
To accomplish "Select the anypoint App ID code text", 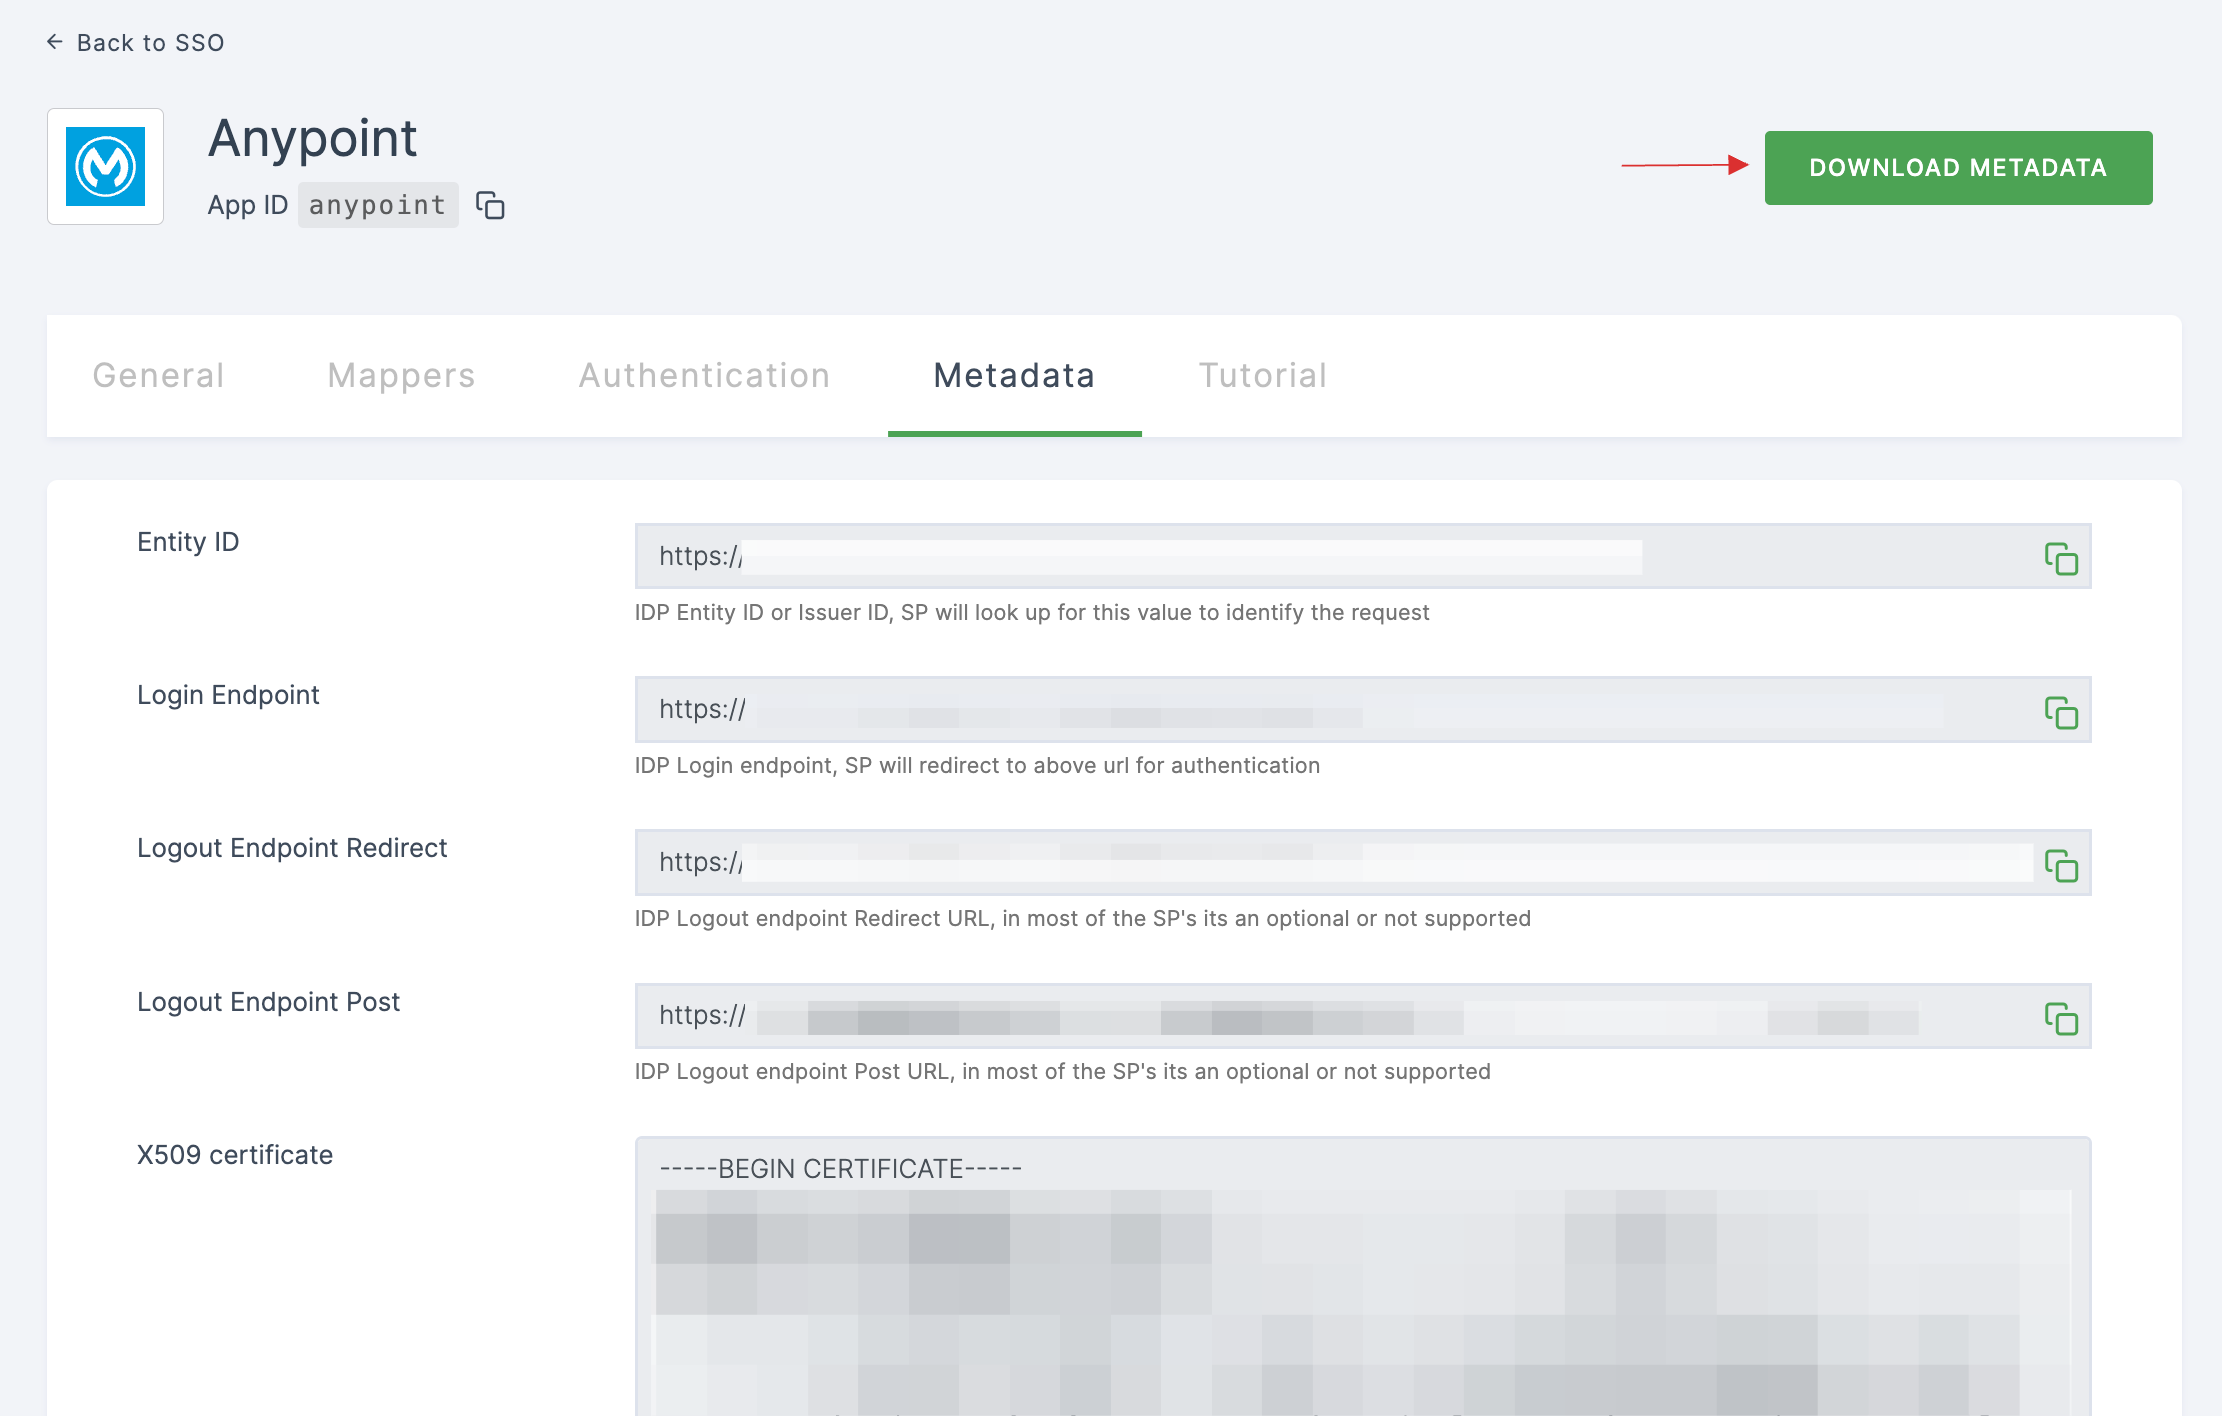I will coord(378,205).
